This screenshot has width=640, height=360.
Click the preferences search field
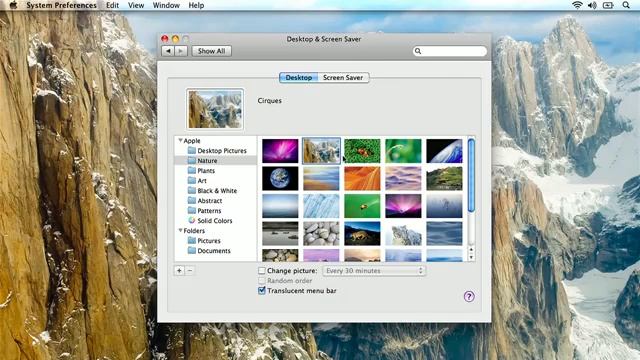coord(450,51)
